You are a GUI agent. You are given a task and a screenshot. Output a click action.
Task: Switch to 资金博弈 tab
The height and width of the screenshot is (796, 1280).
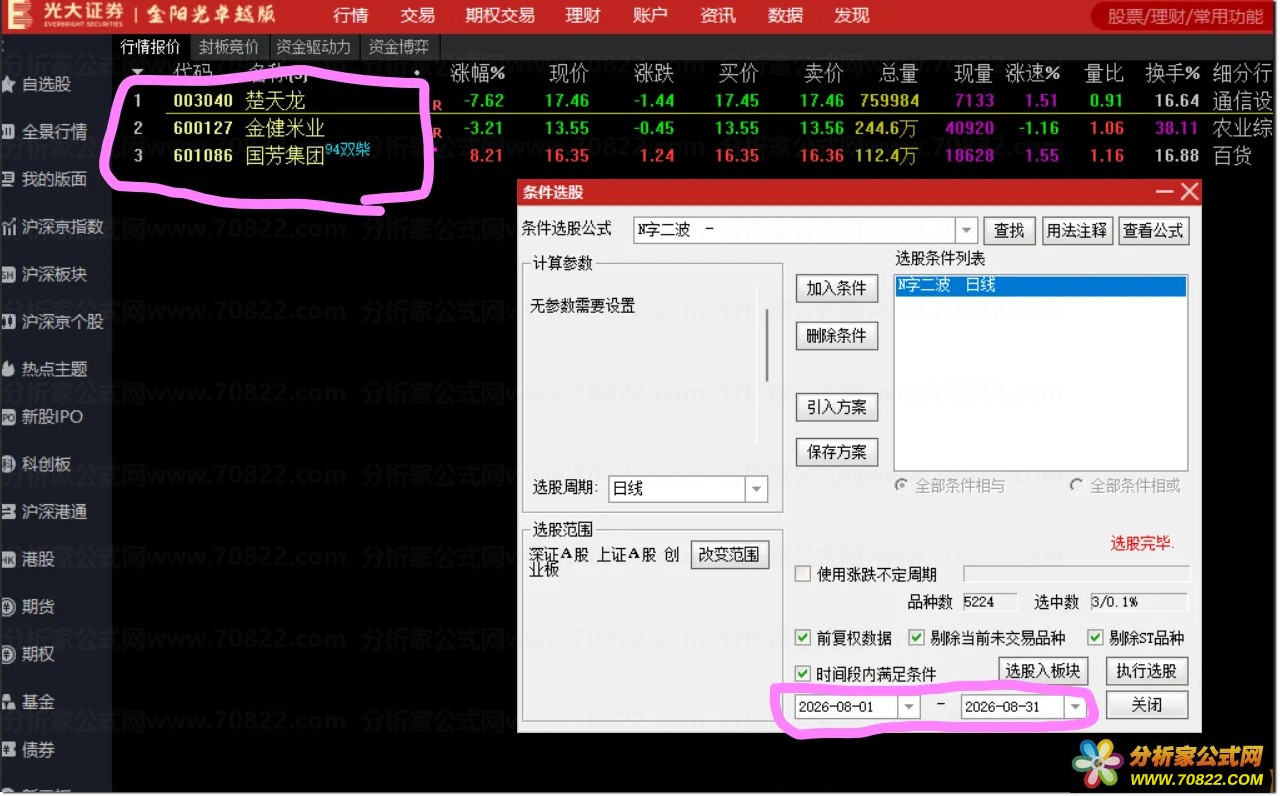tap(399, 47)
